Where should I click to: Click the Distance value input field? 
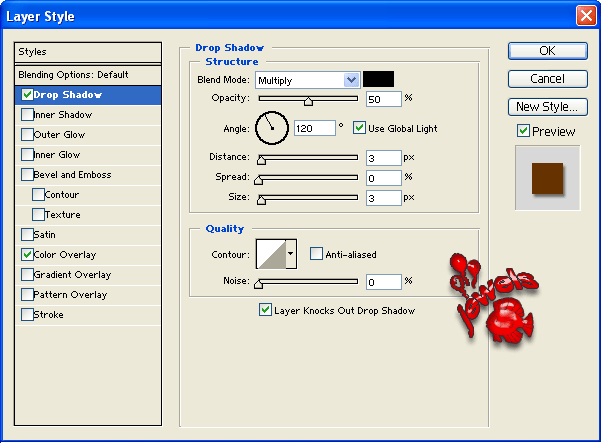pos(382,158)
